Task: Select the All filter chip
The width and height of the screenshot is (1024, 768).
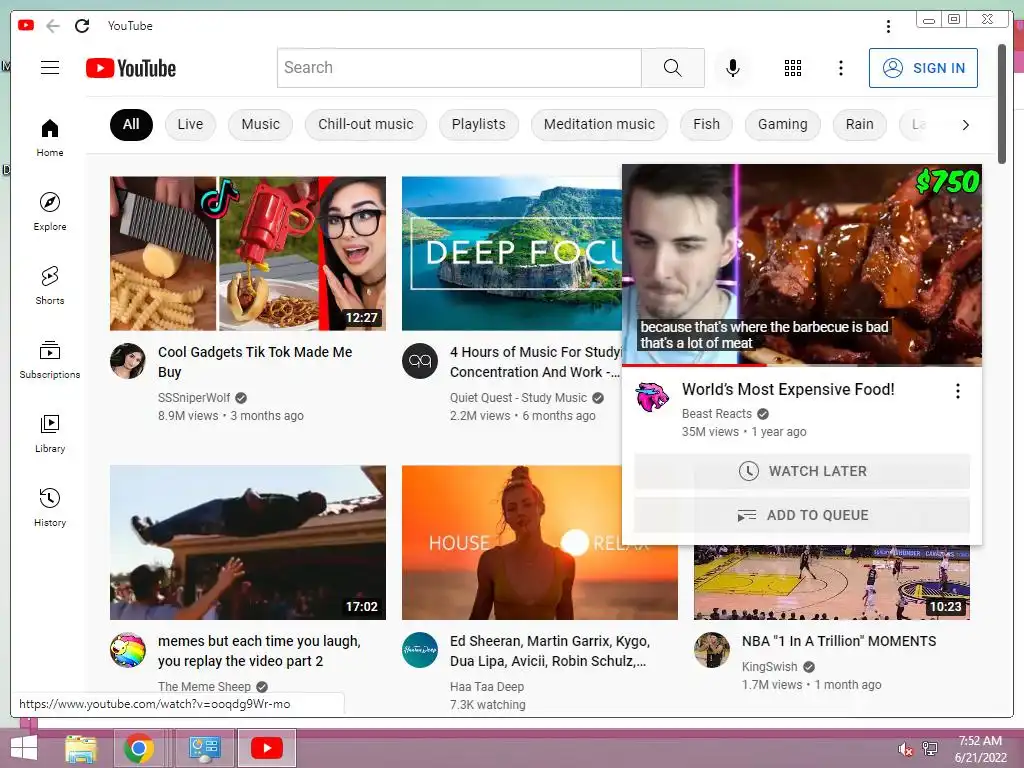Action: click(x=131, y=124)
